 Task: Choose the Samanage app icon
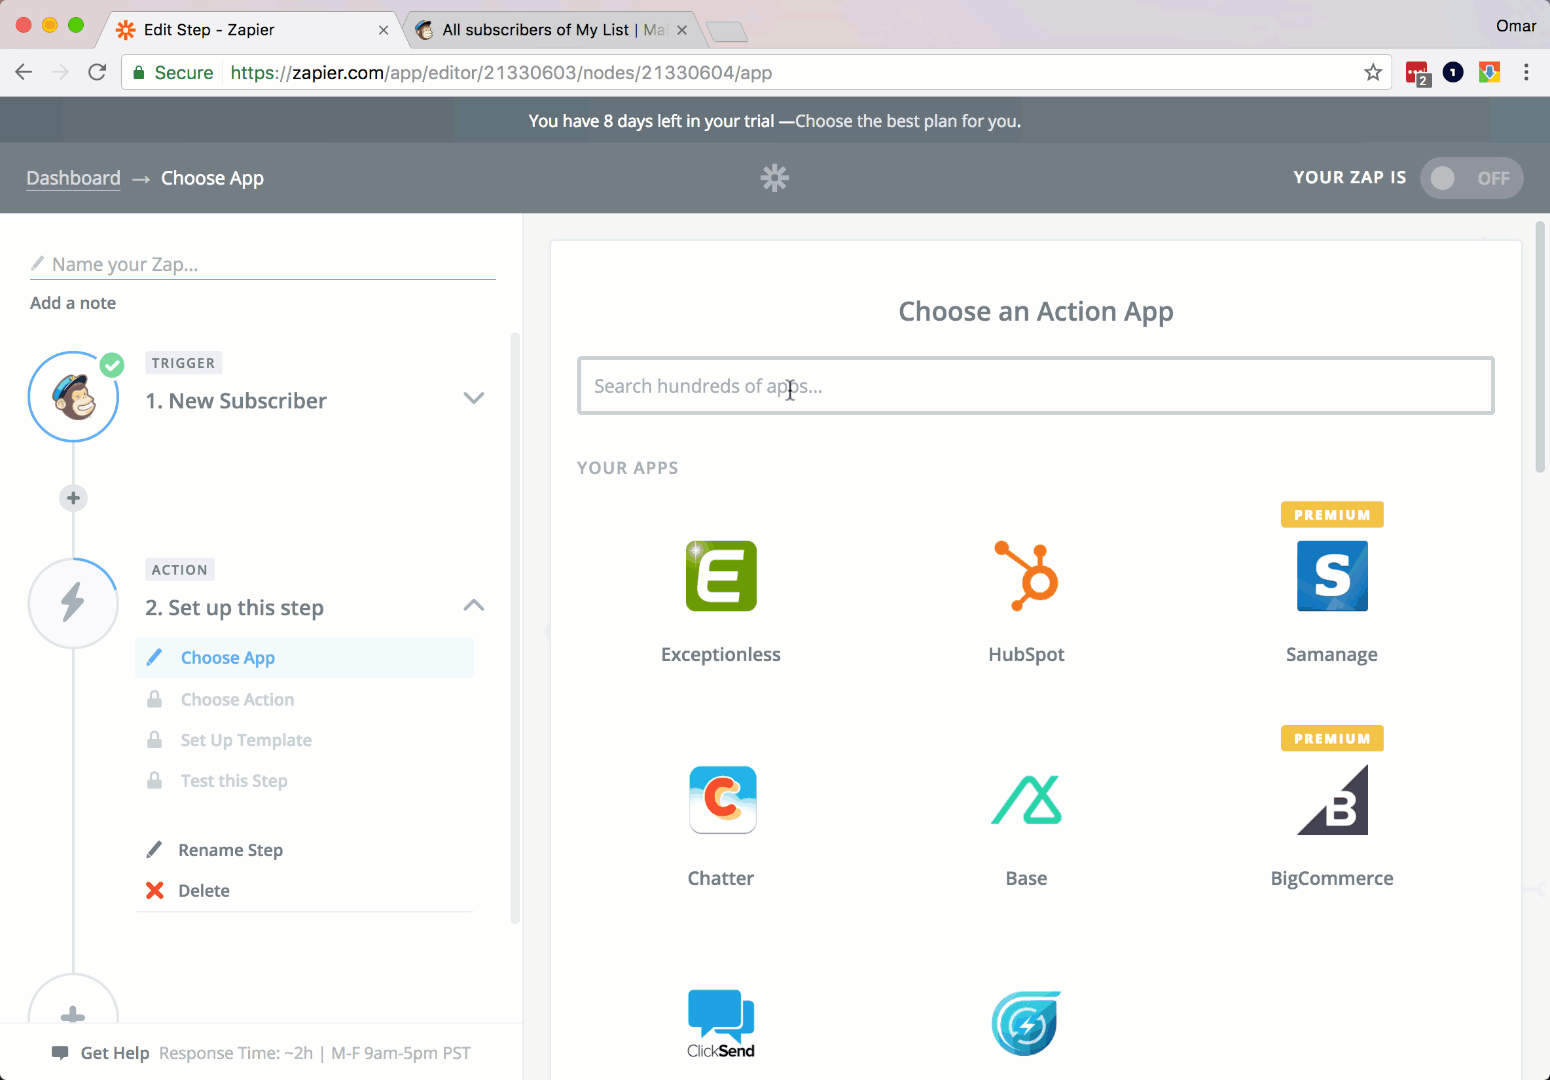1332,576
